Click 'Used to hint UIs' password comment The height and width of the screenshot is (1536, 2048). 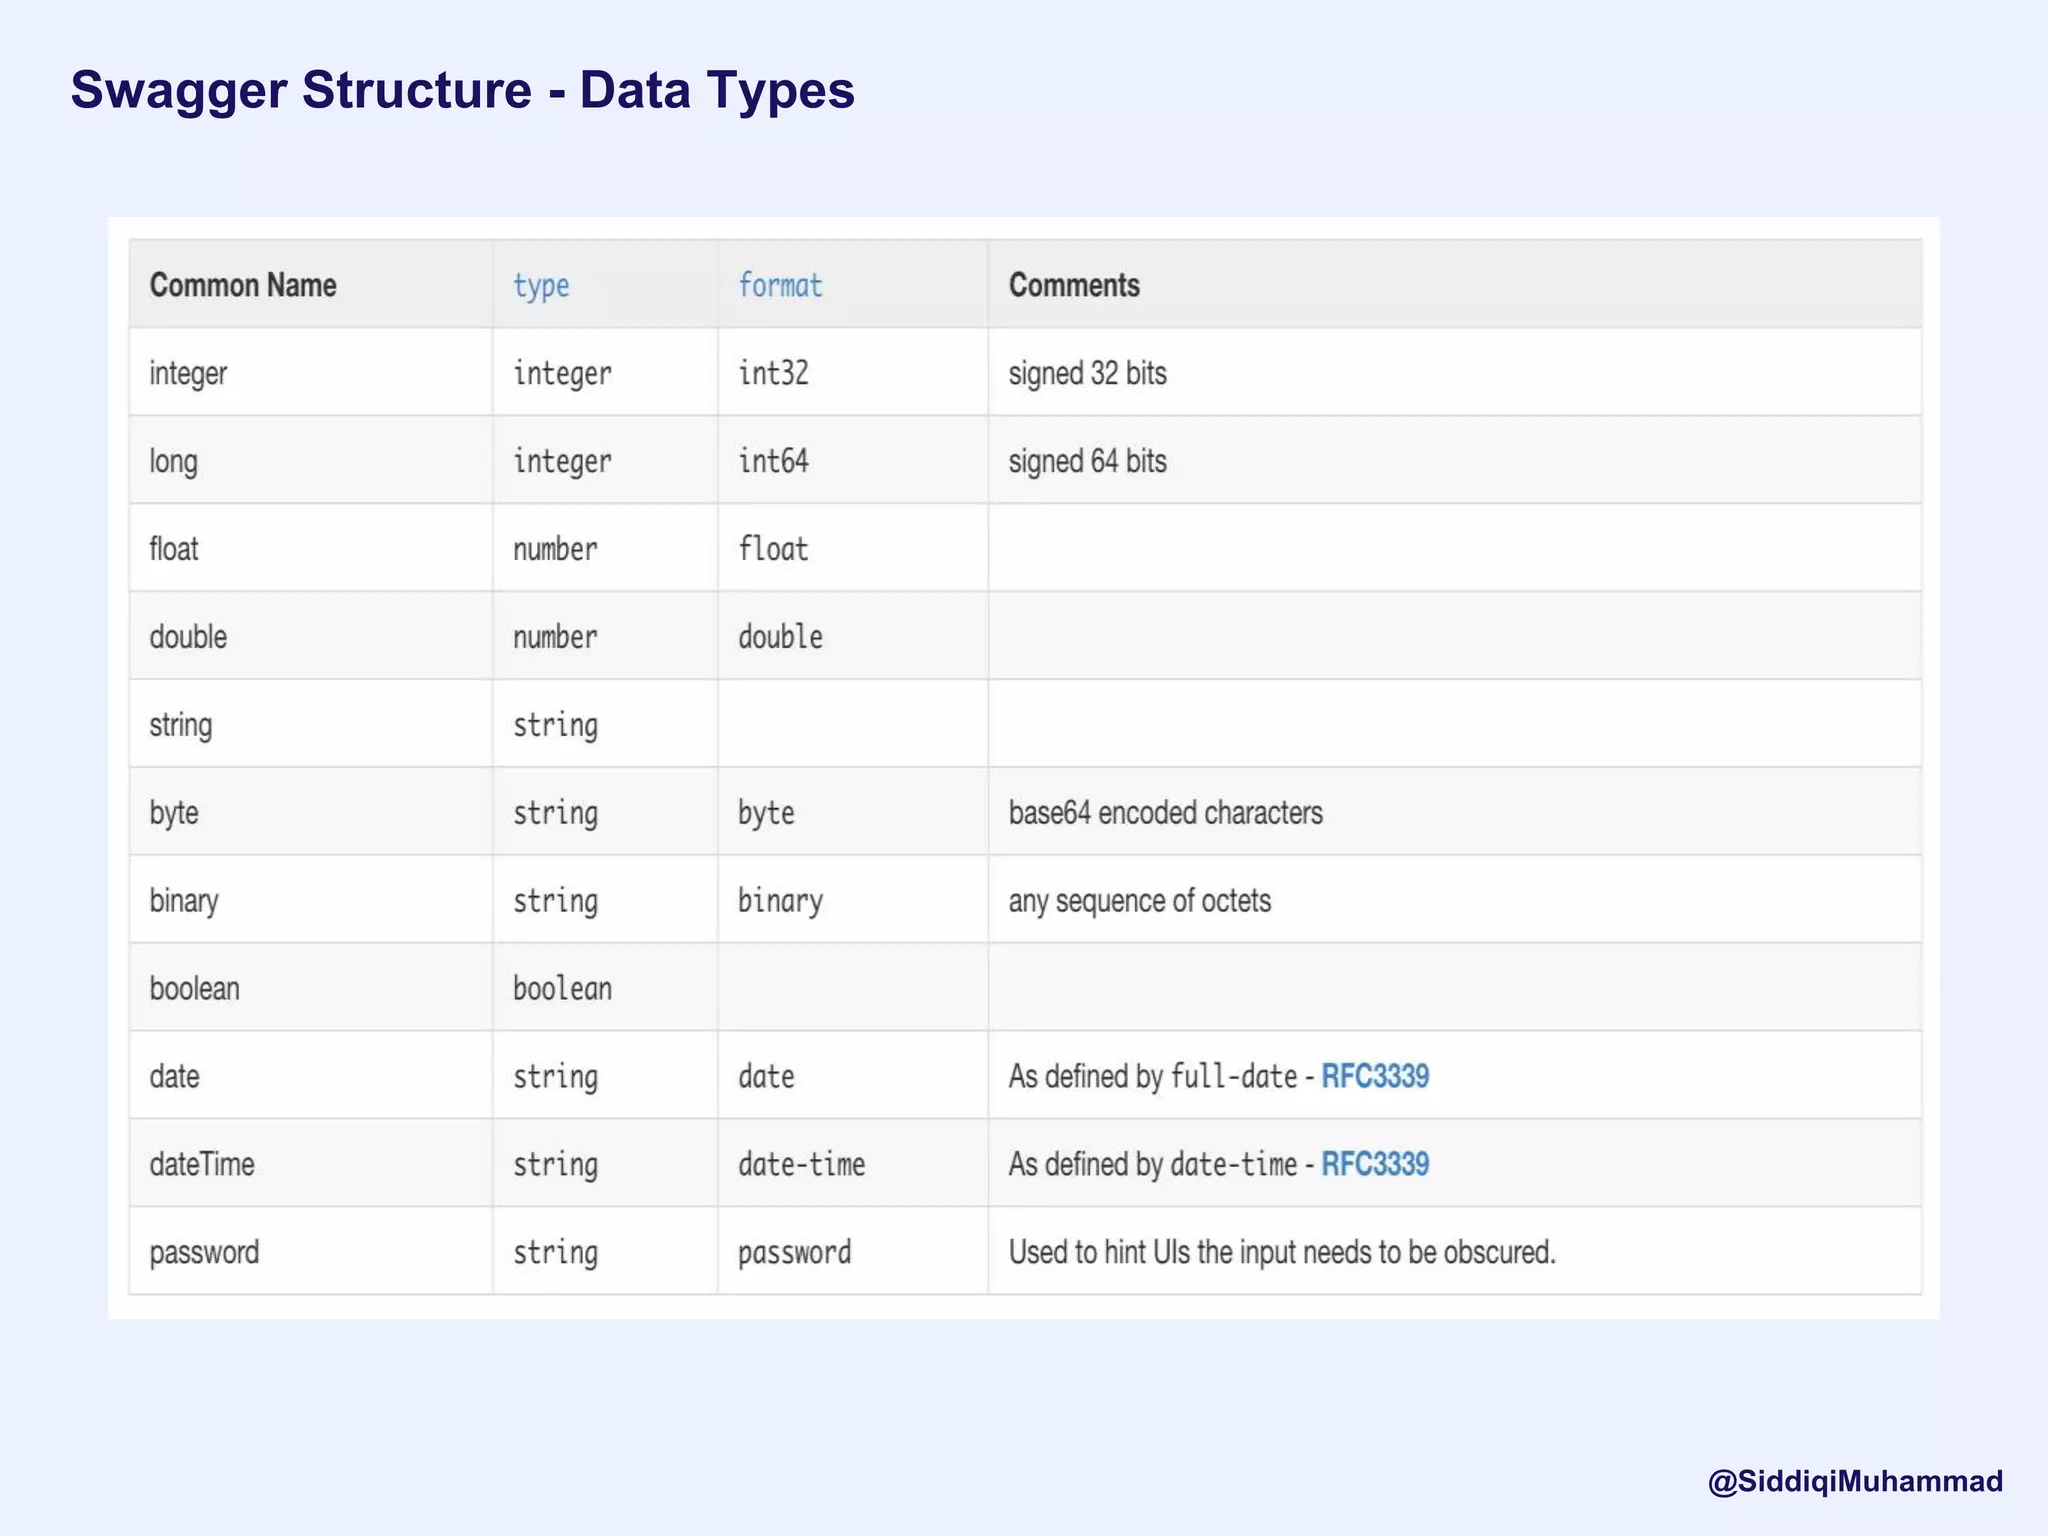pyautogui.click(x=1281, y=1252)
